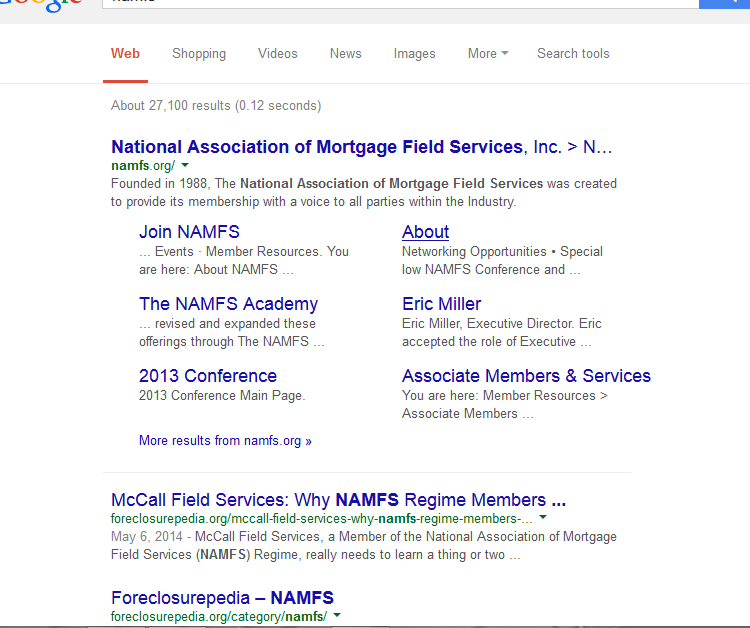Image resolution: width=750 pixels, height=628 pixels.
Task: Open Foreclosurepedia – NAMFS result title
Action: coord(222,598)
